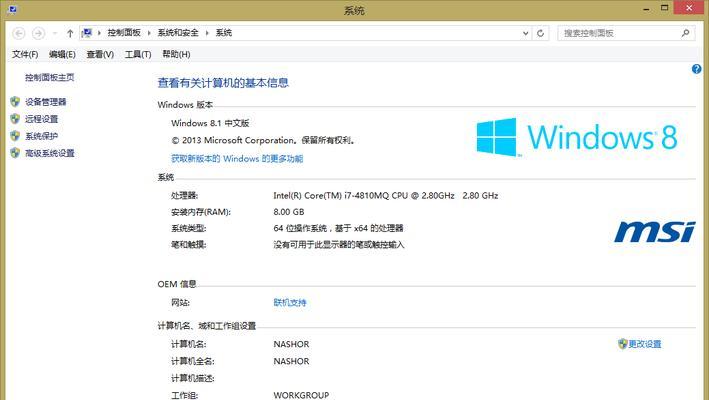
Task: Open 系统保护 link
Action: point(42,136)
